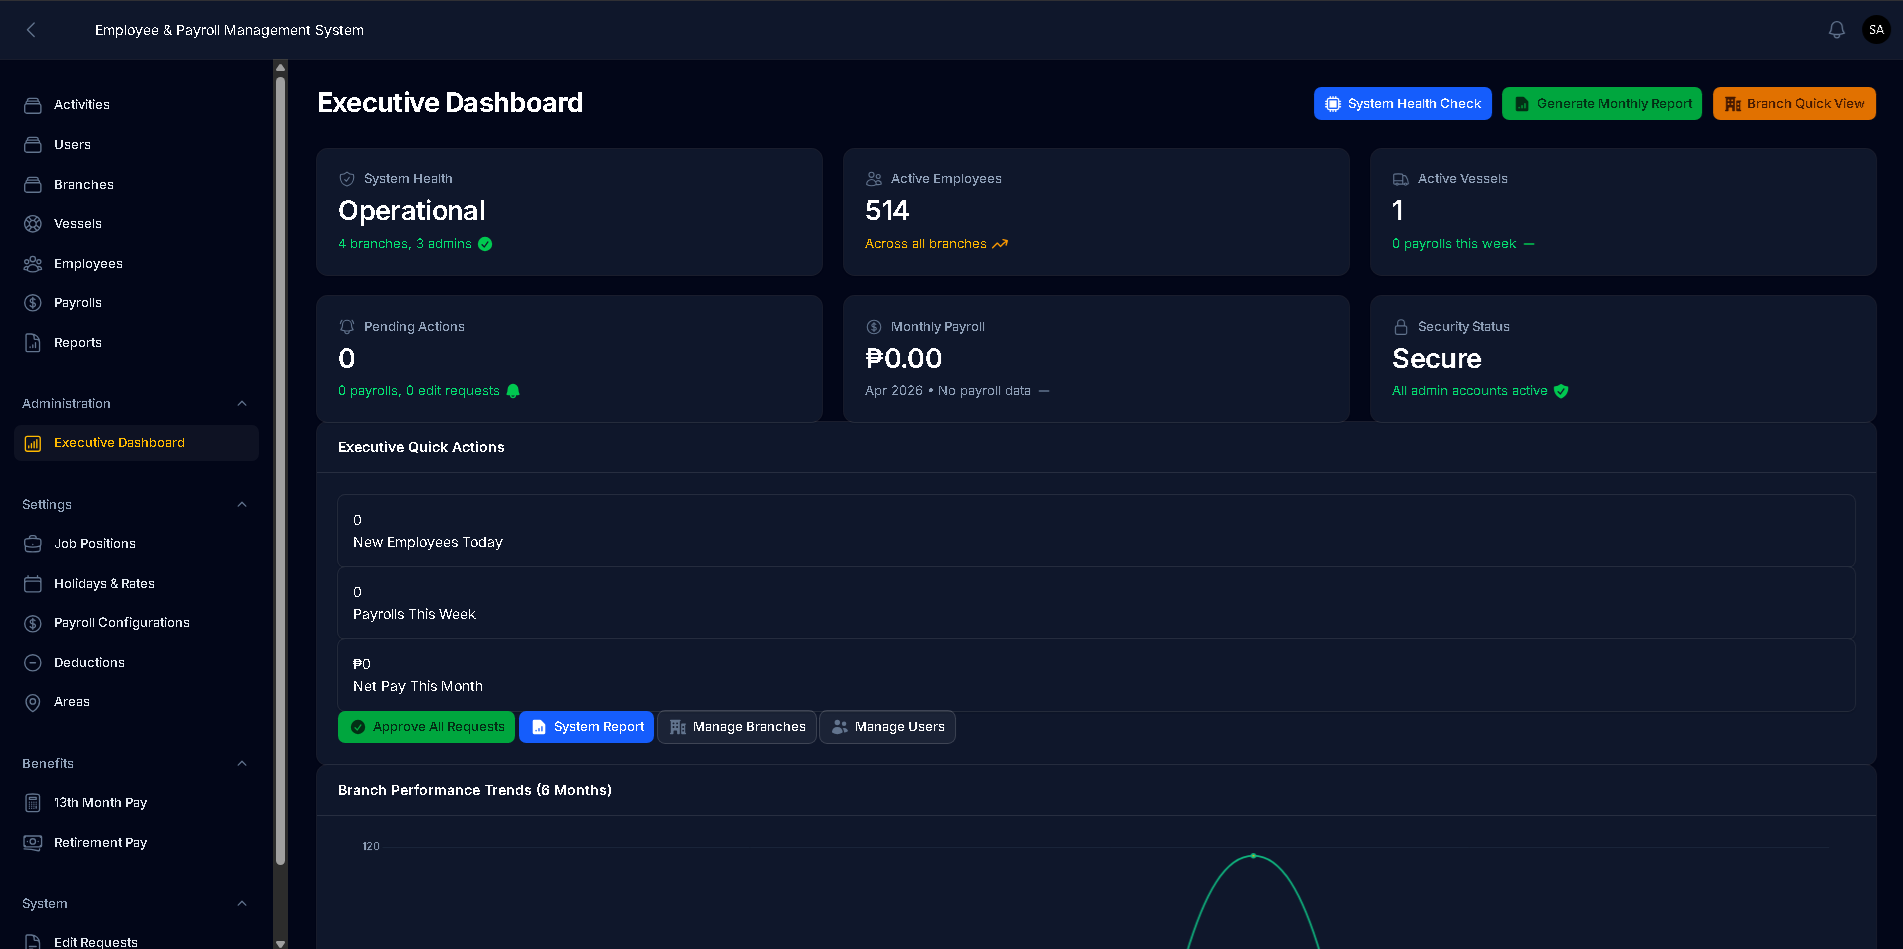
Task: Run System Health Check
Action: 1402,104
